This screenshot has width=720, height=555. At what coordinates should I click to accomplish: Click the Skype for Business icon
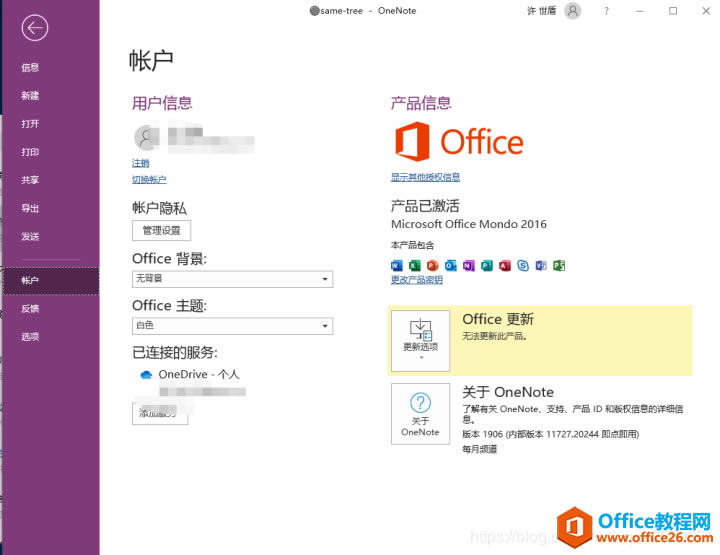pyautogui.click(x=523, y=265)
